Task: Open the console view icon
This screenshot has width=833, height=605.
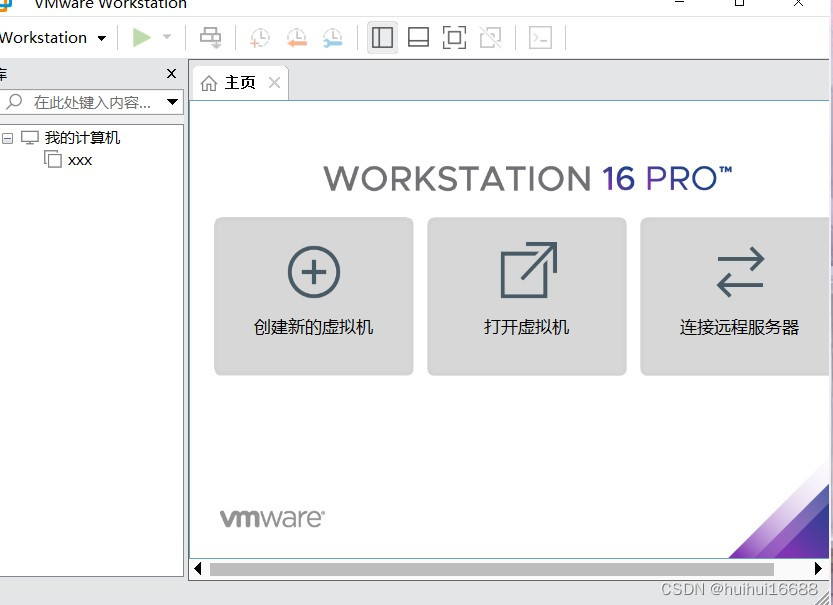Action: [x=540, y=38]
